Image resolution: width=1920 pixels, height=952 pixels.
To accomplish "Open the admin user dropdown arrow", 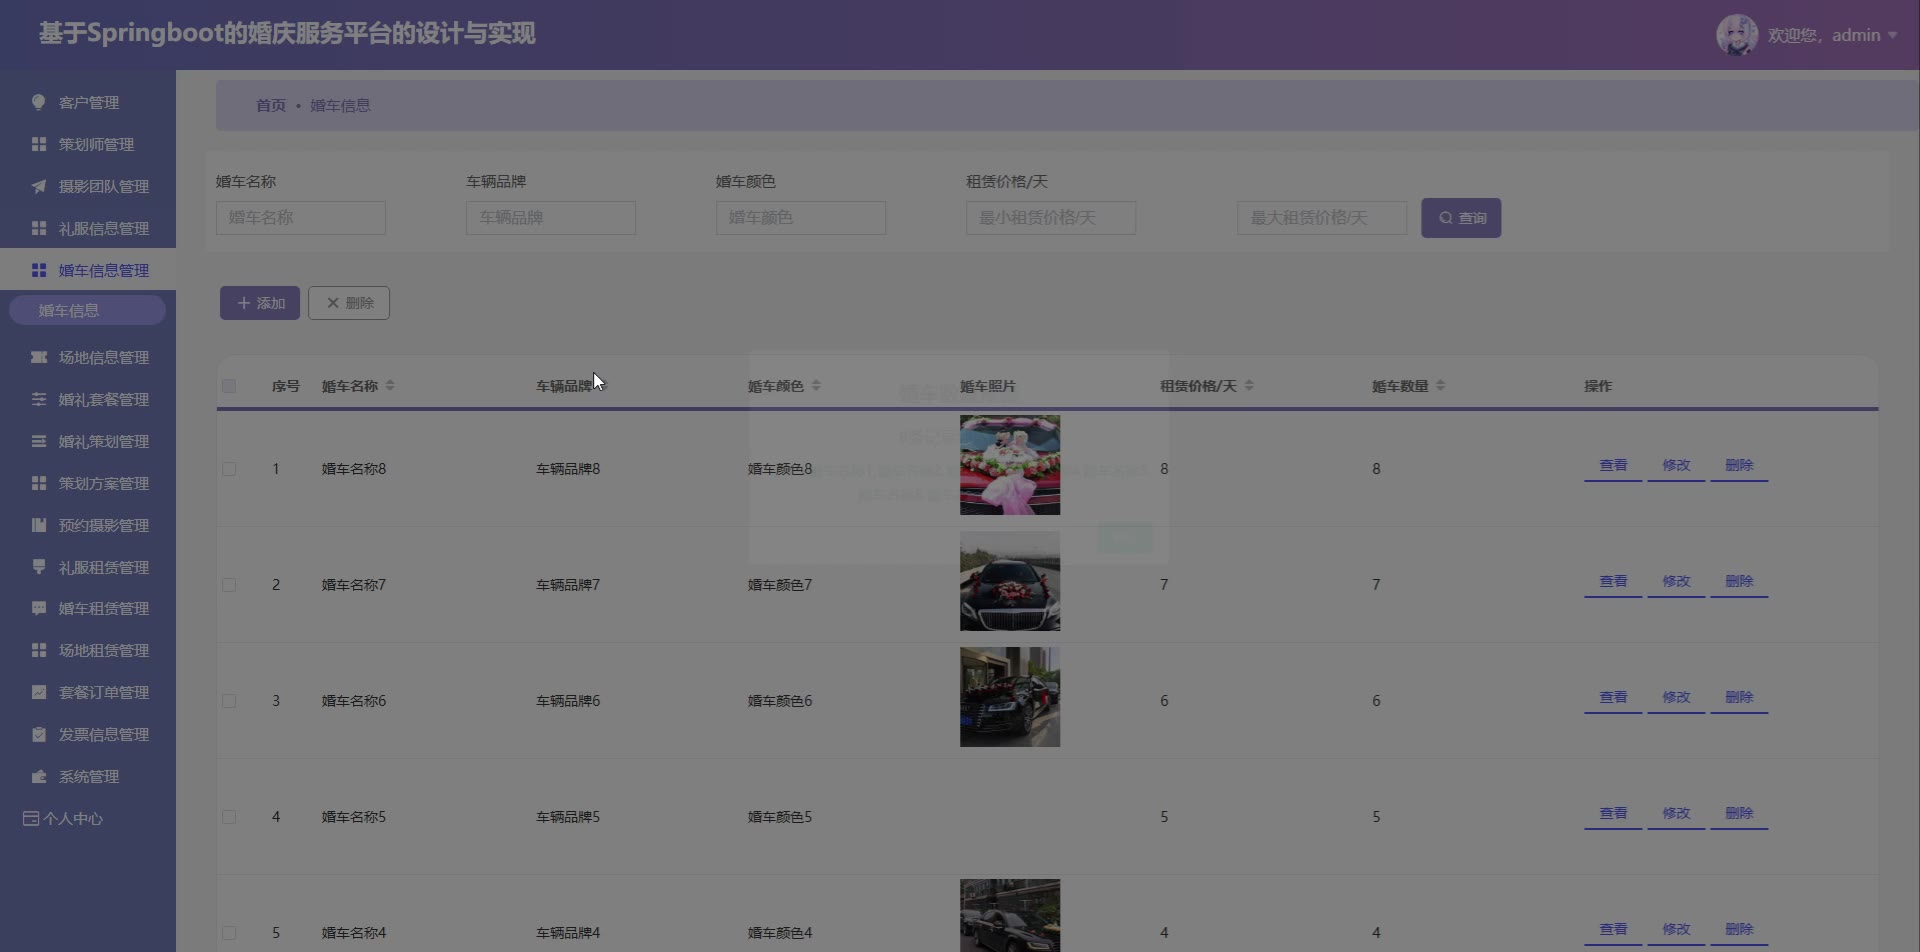I will (1892, 35).
